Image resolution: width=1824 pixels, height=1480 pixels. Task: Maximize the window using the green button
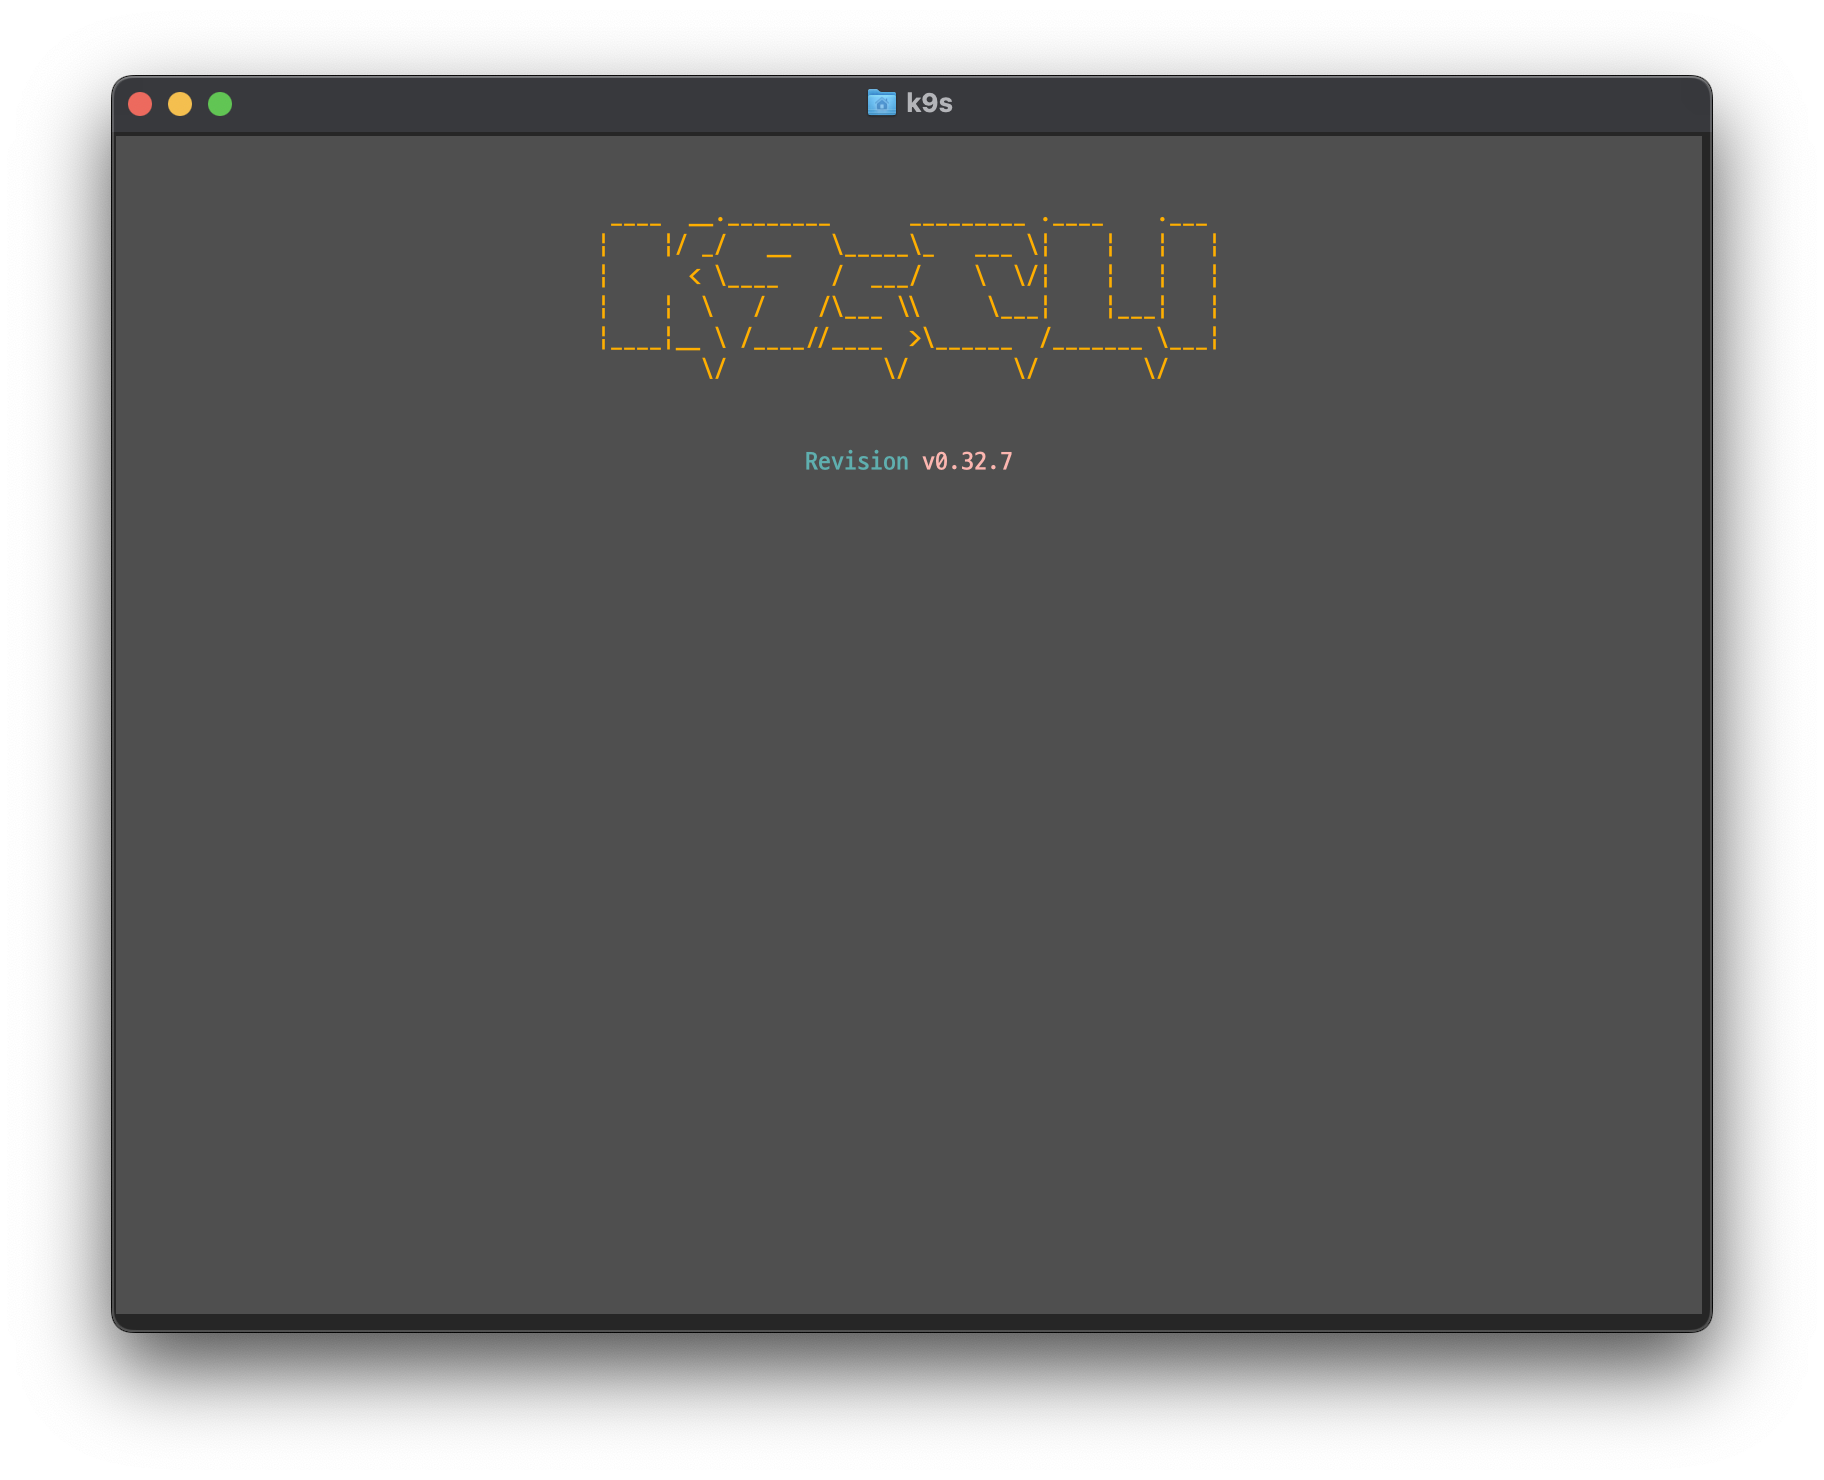pyautogui.click(x=220, y=104)
